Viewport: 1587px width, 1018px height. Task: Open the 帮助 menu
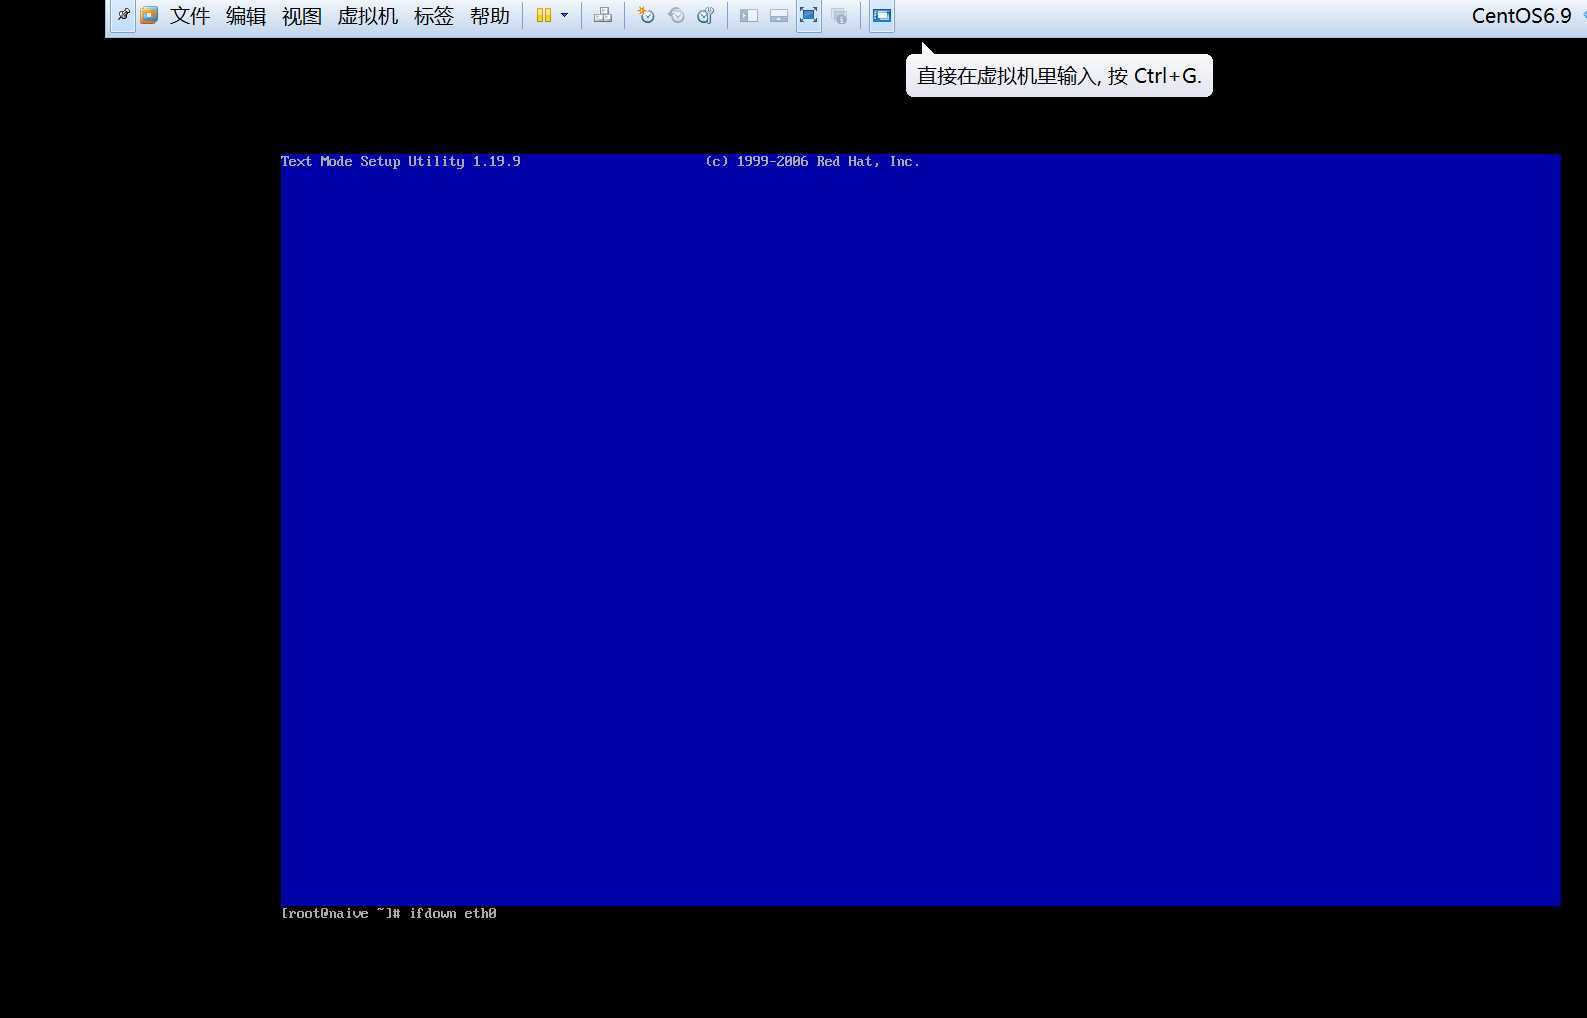click(490, 16)
